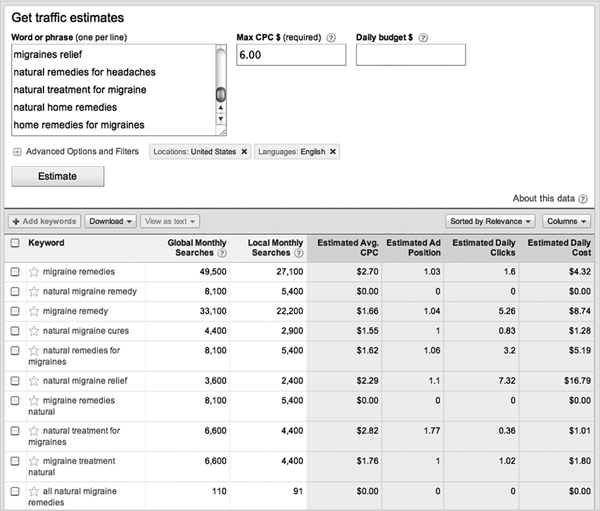Star the 'natural migraine remedy' keyword
The height and width of the screenshot is (511, 600).
click(34, 292)
